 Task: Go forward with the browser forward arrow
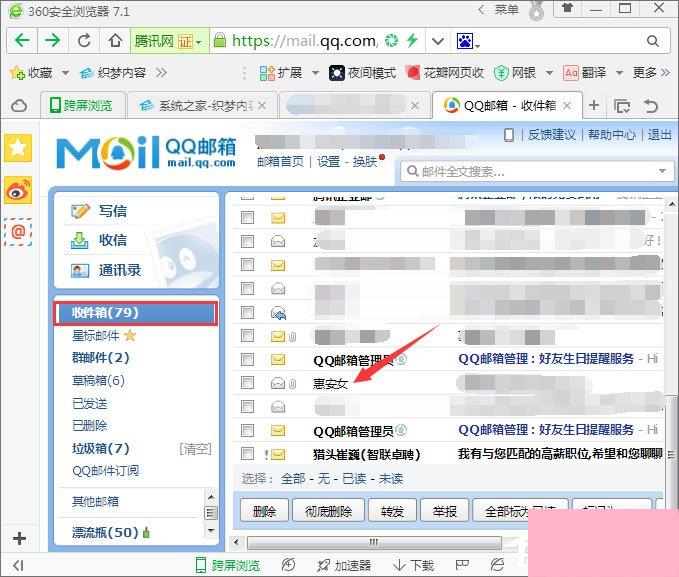pos(52,41)
